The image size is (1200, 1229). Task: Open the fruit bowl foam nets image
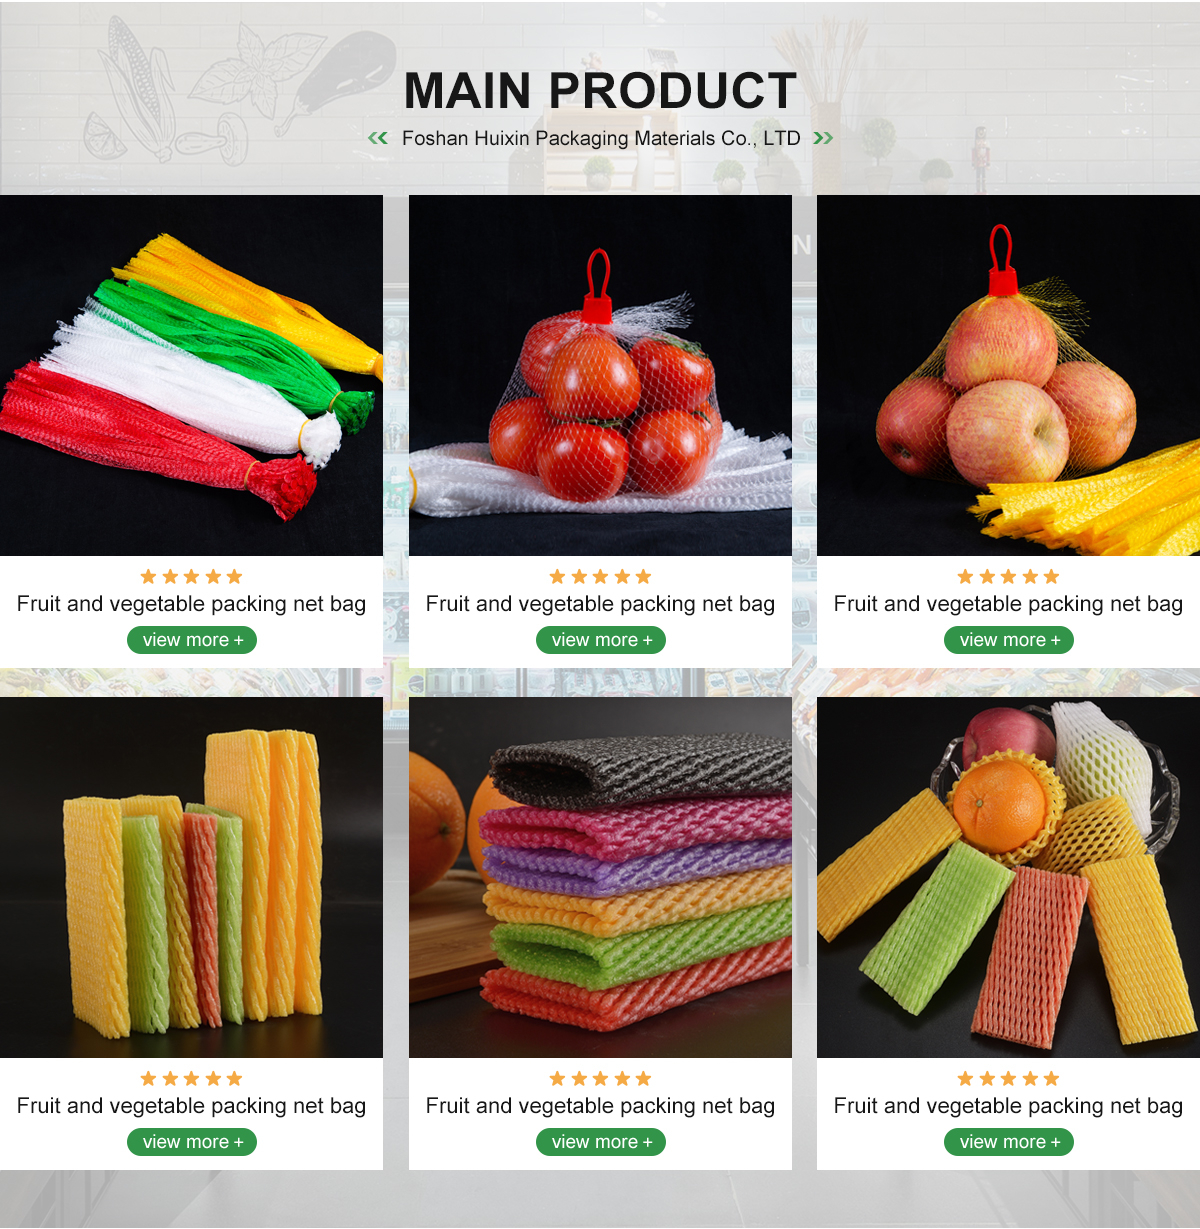tap(1008, 877)
